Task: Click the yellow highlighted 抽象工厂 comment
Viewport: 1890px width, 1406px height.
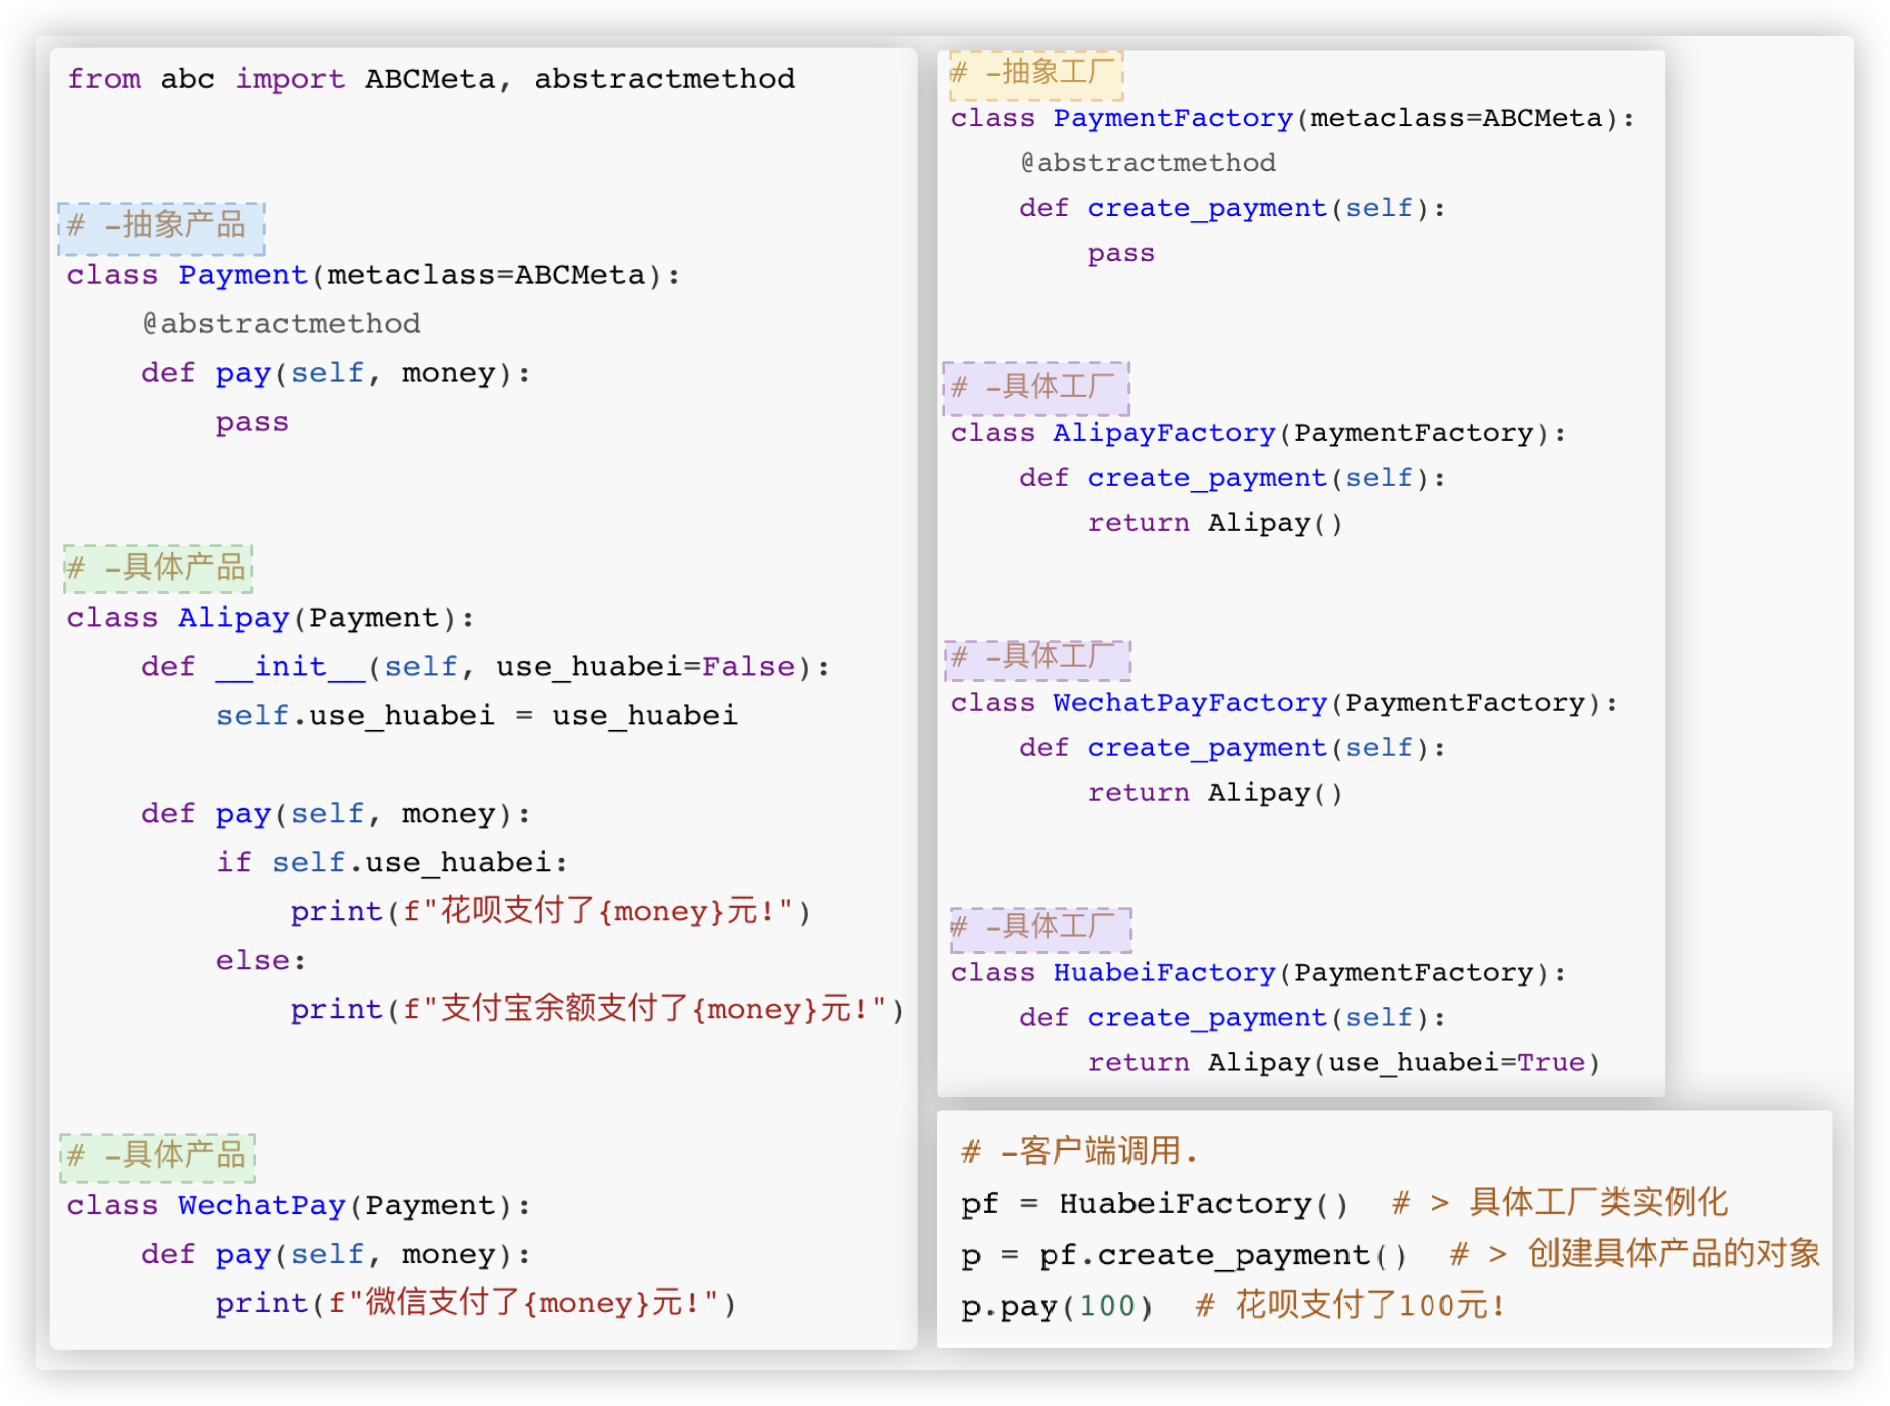Action: [1036, 74]
